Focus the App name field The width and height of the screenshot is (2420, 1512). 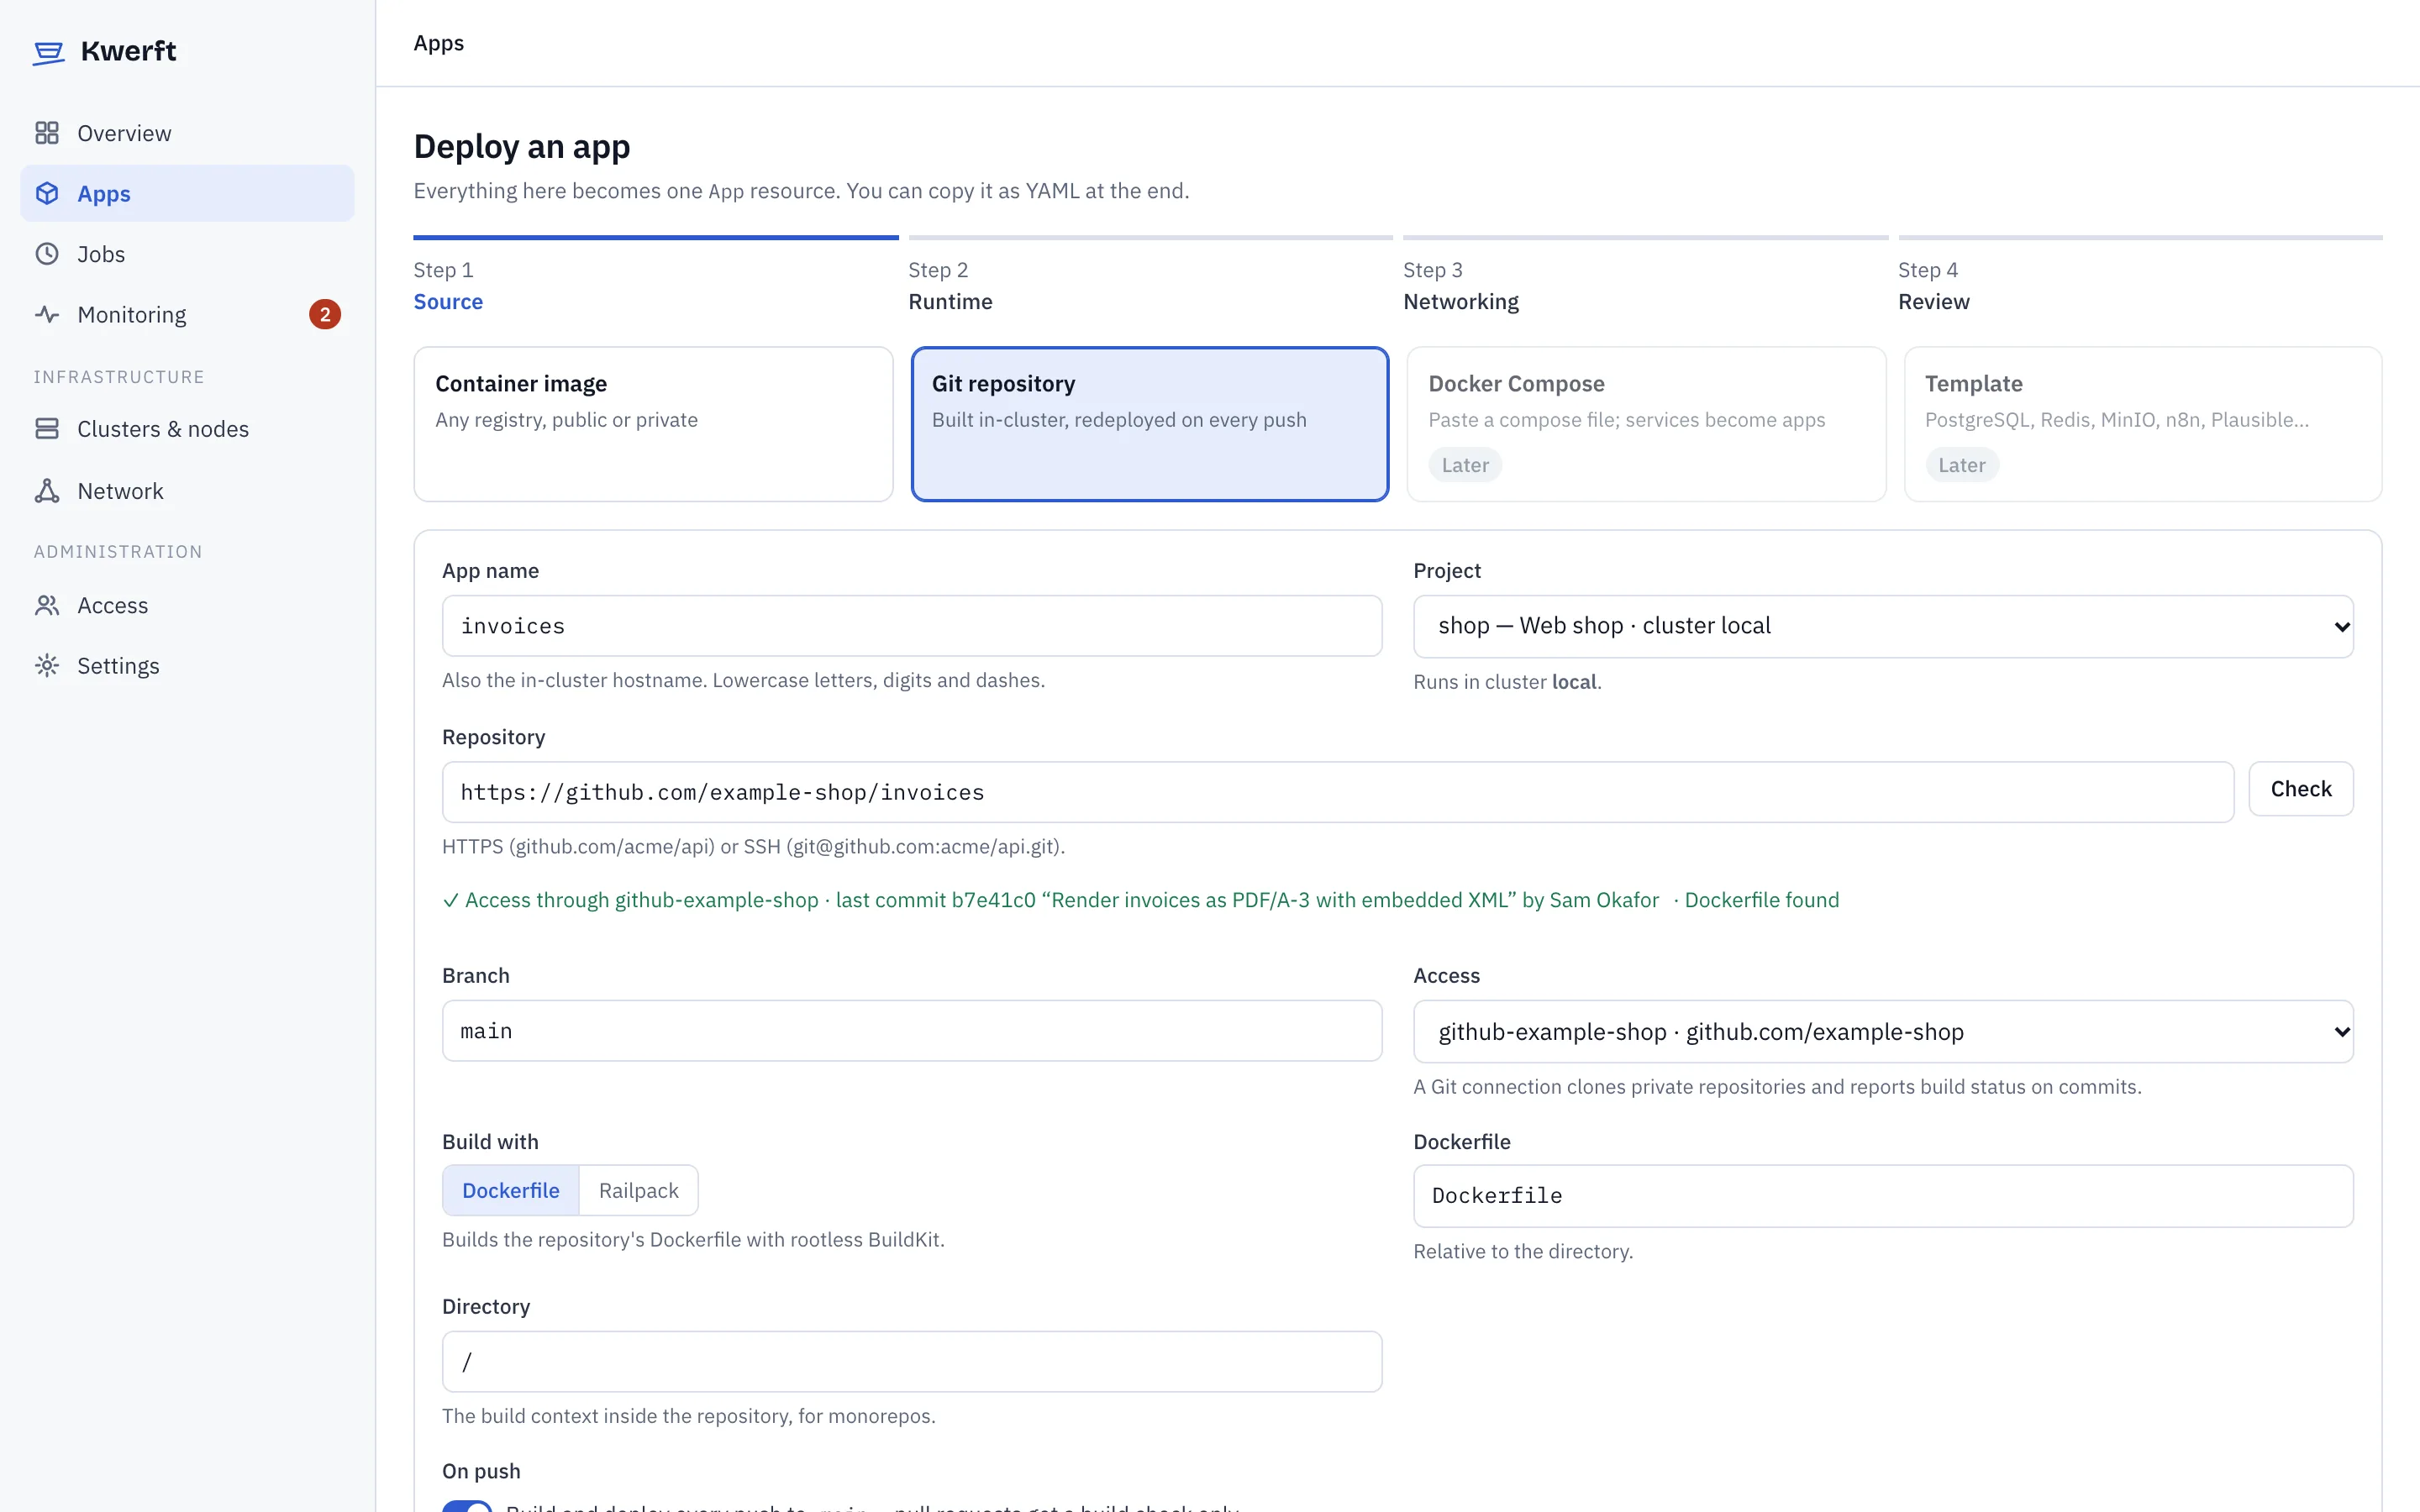912,626
